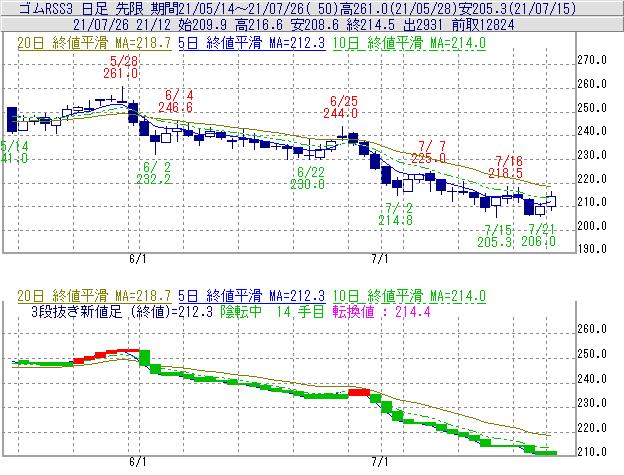Select the 7/2 214.8 low label
The image size is (624, 475).
(x=396, y=214)
